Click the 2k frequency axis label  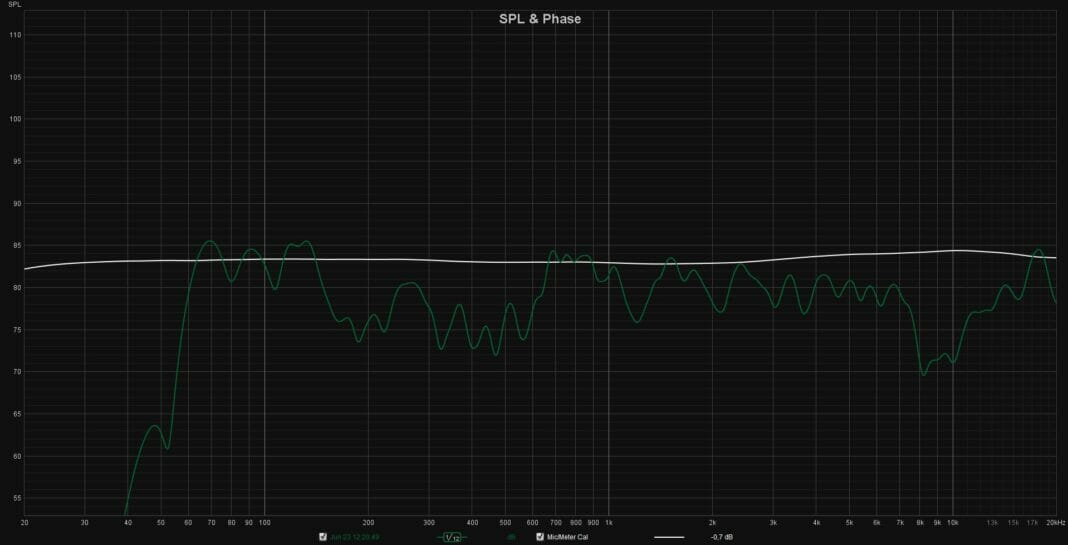tap(713, 523)
